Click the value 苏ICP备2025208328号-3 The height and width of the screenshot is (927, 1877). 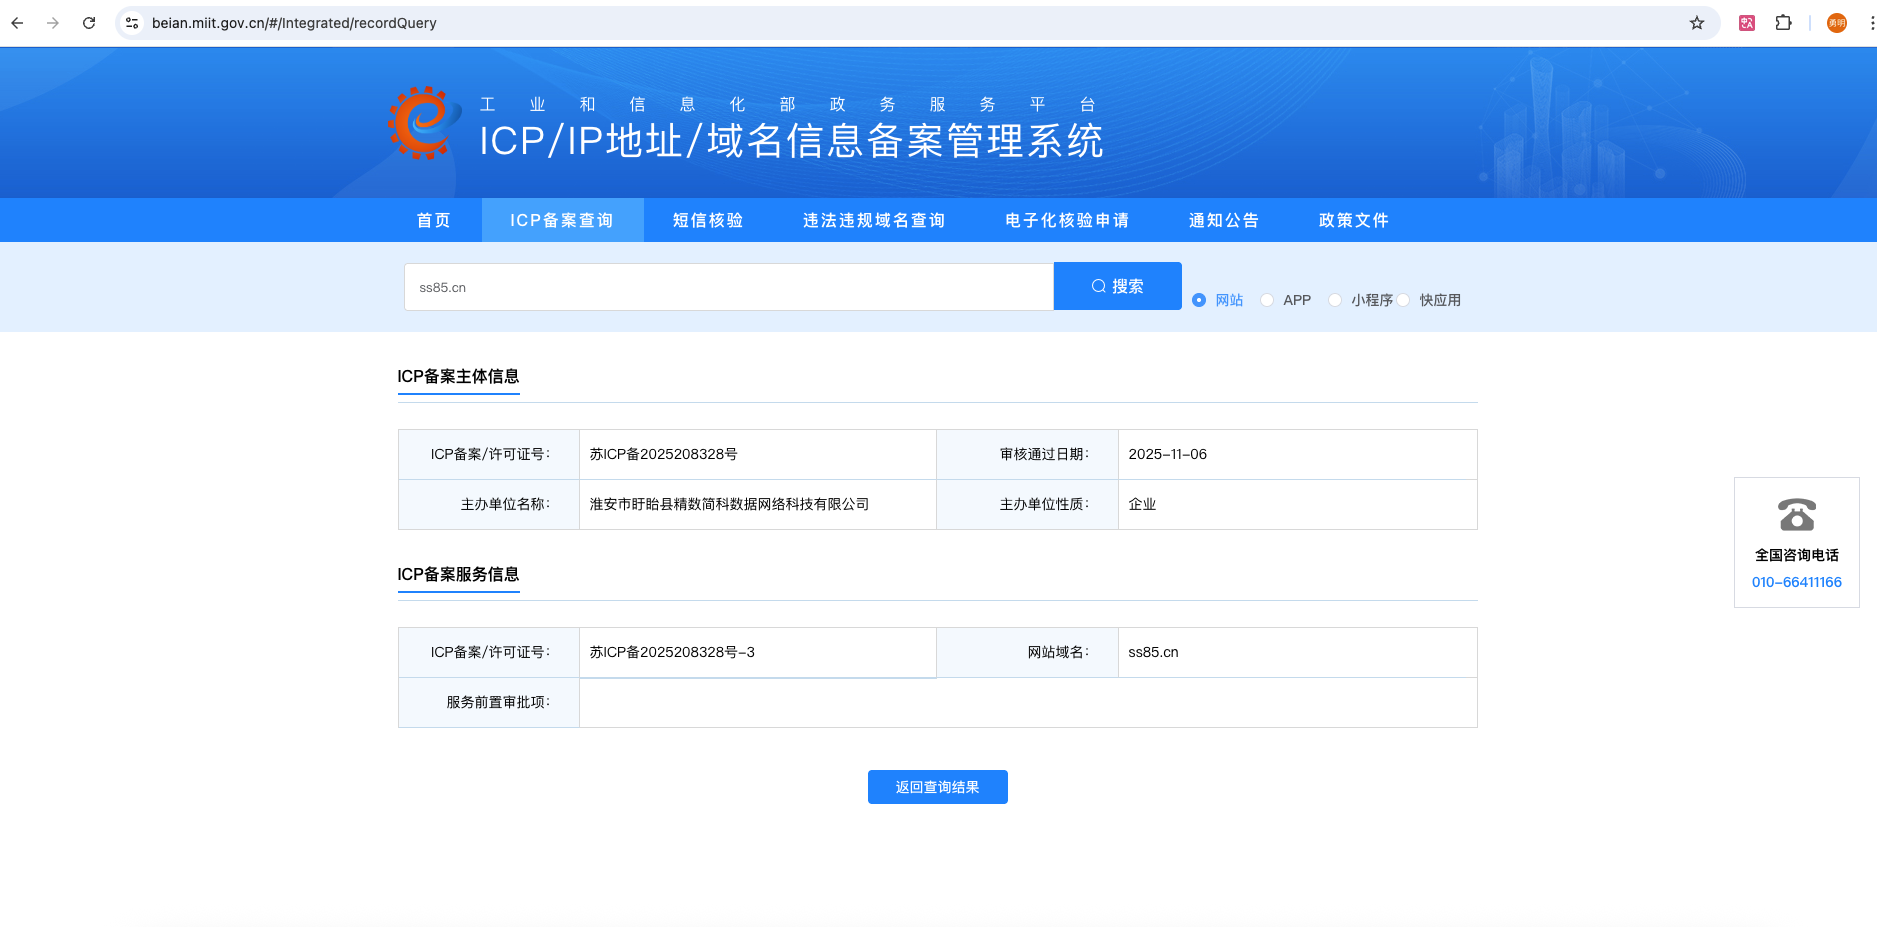tap(673, 652)
